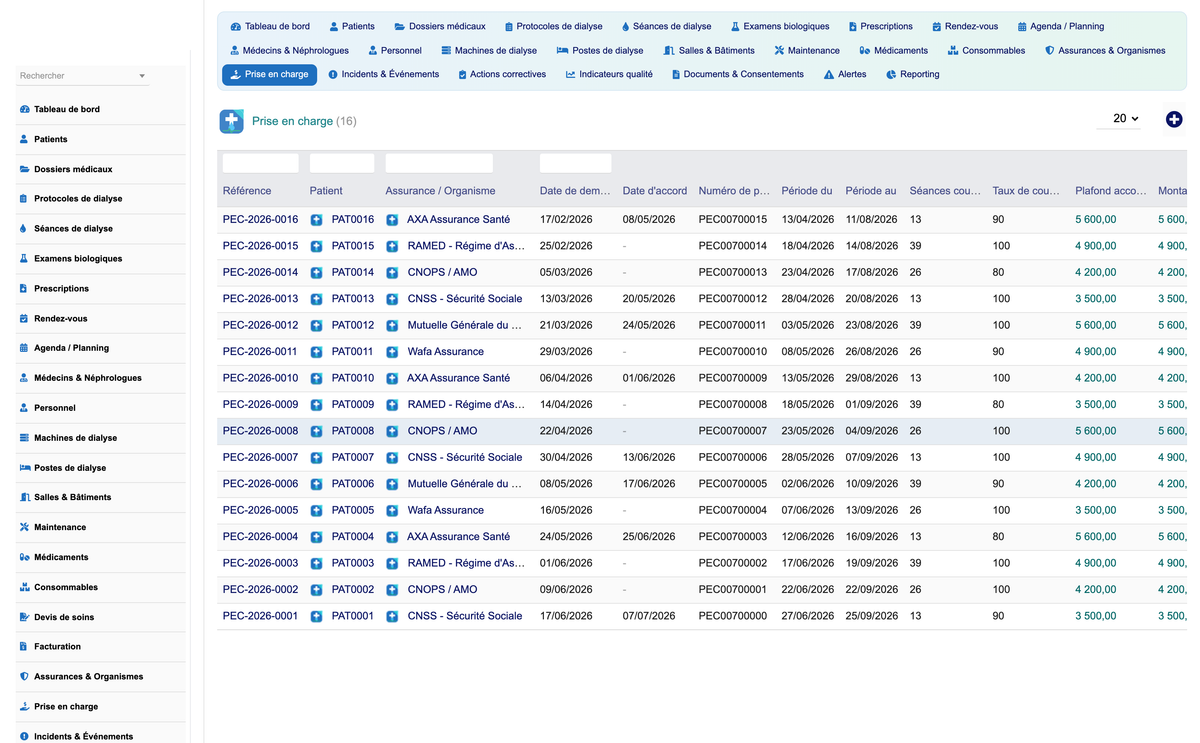
Task: Open reference link PEC-2026-0016
Action: (x=260, y=220)
